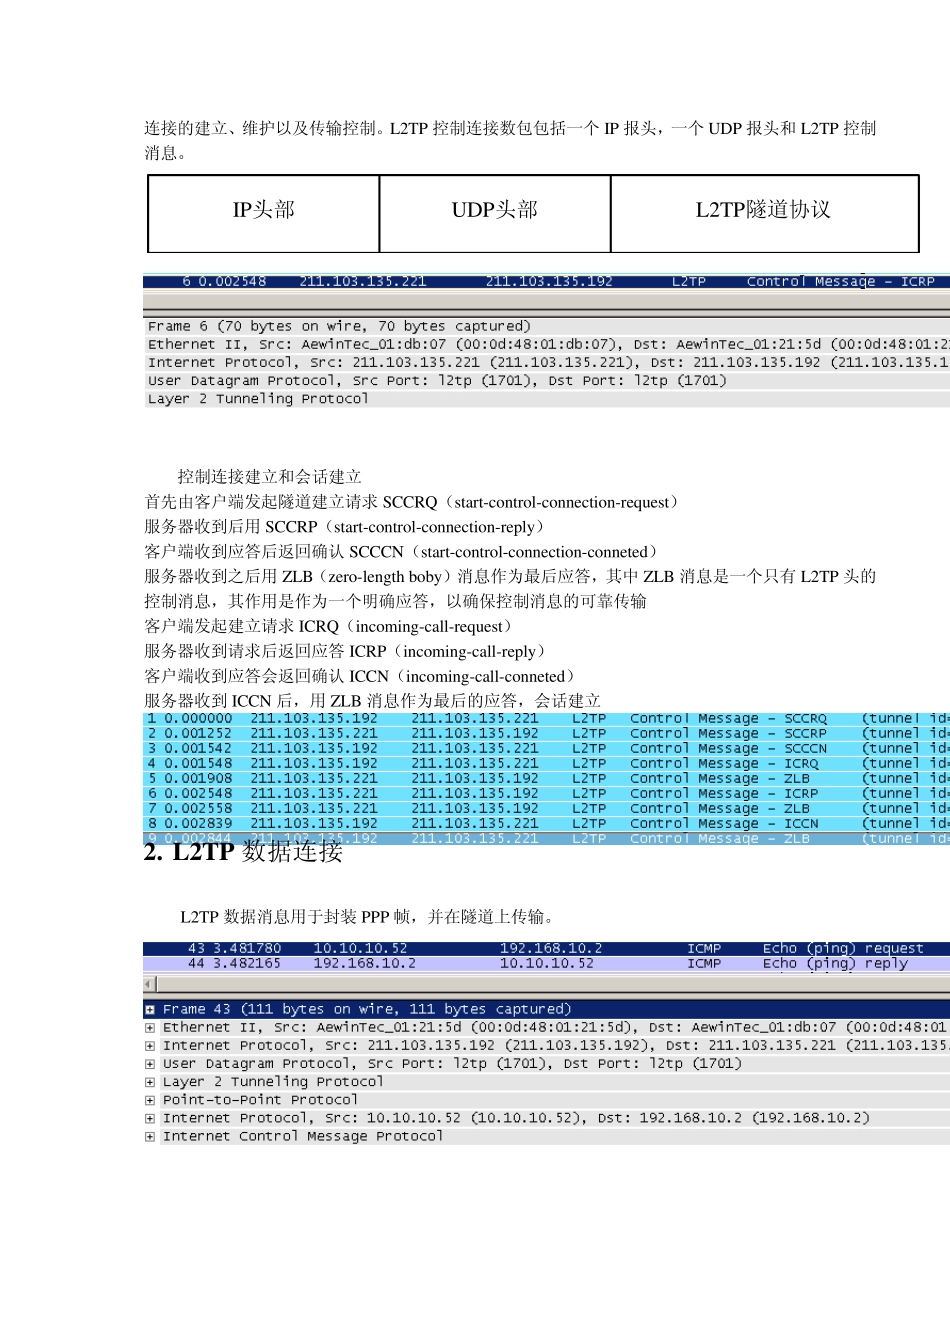Click the IP头部 table cell
Image resolution: width=950 pixels, height=1344 pixels.
click(264, 213)
